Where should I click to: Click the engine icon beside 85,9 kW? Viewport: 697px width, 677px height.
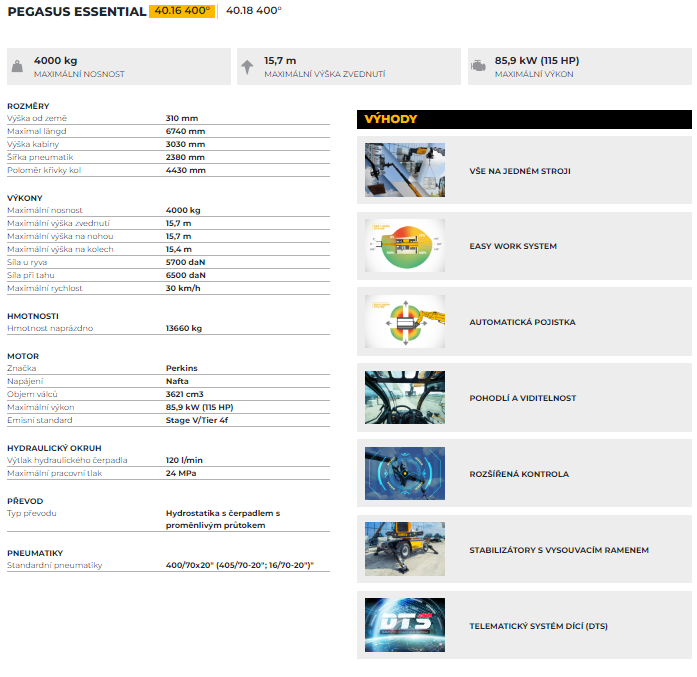[478, 66]
